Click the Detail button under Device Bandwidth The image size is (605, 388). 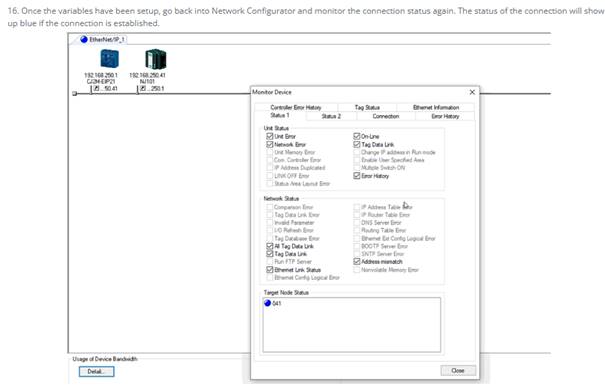pyautogui.click(x=96, y=371)
